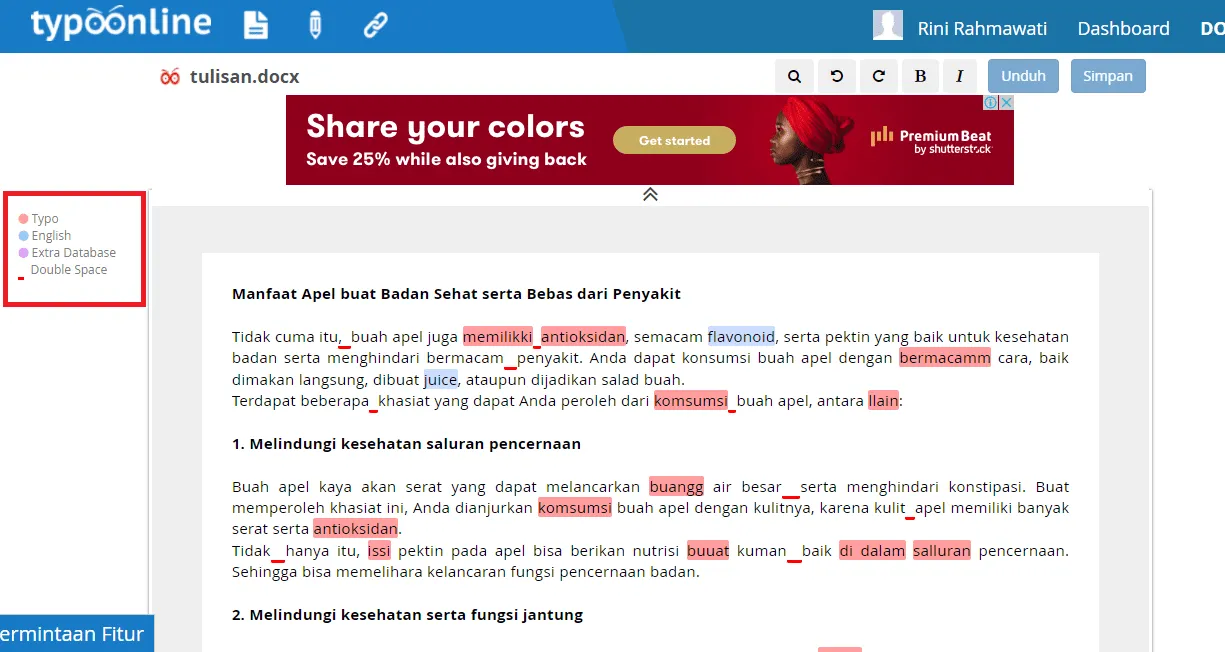Click highlighted typo 'bermacamm'
The height and width of the screenshot is (652, 1225).
coord(945,358)
